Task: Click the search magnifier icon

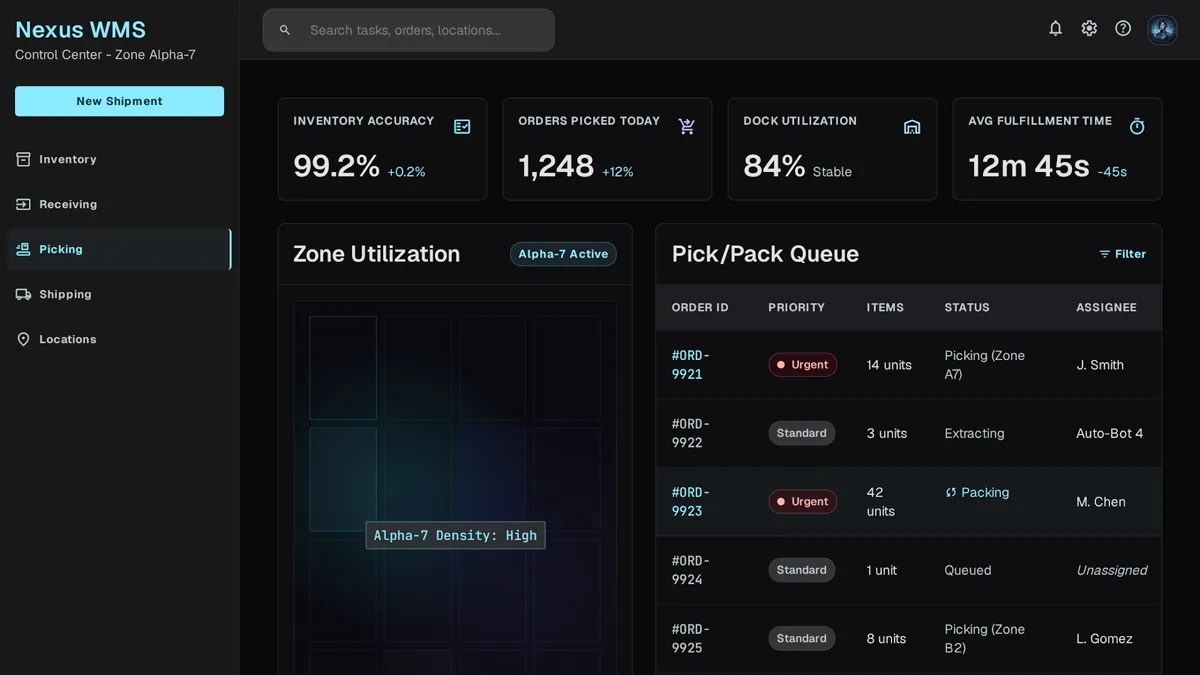Action: pos(285,30)
